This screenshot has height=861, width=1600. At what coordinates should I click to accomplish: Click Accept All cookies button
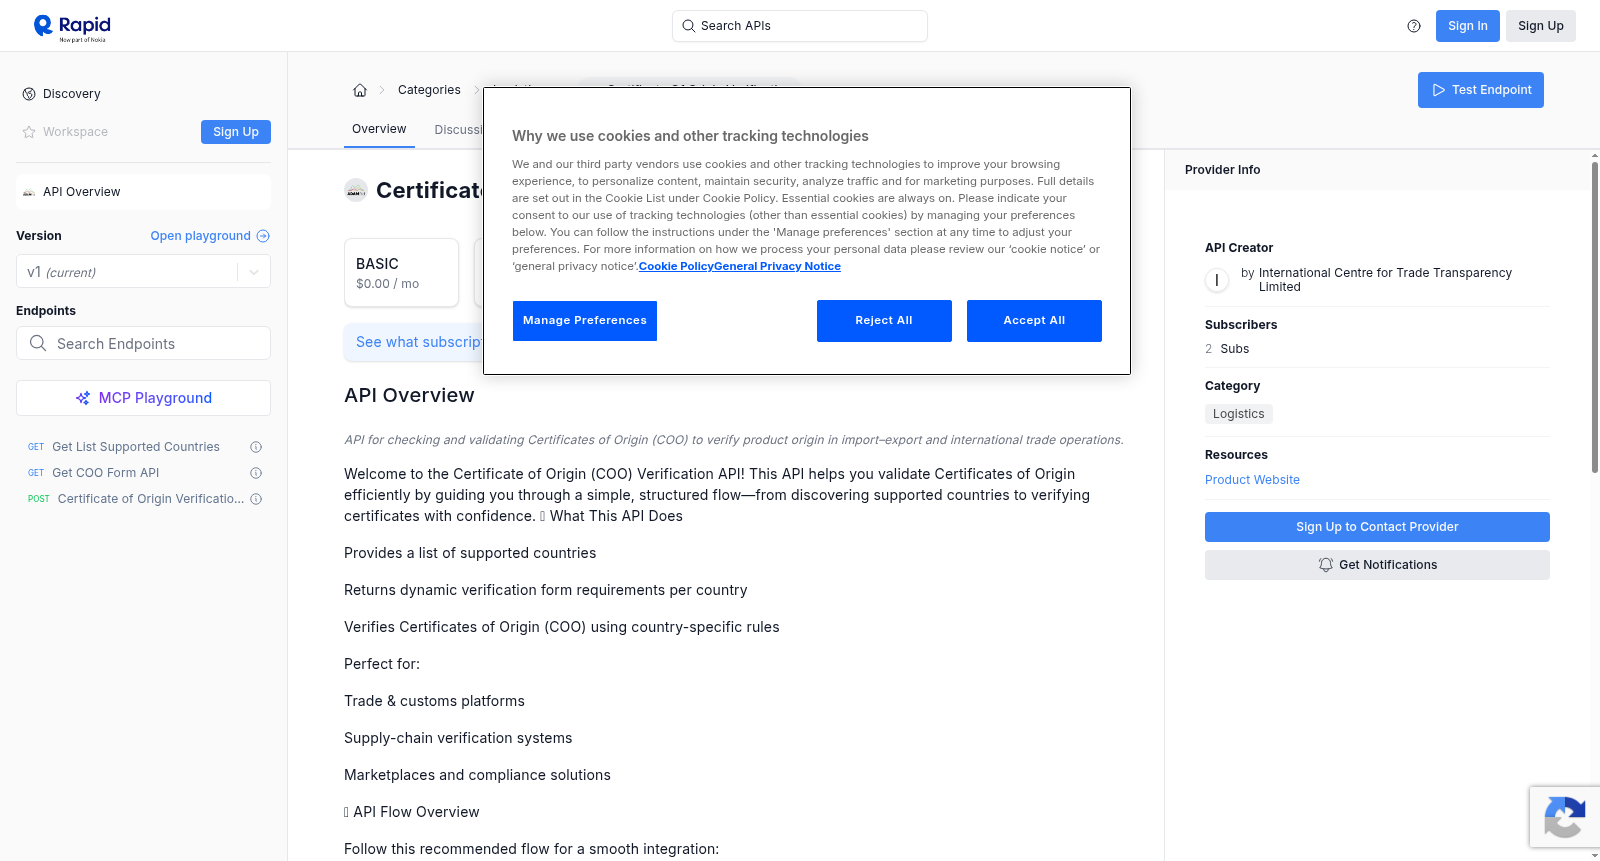[x=1034, y=321]
